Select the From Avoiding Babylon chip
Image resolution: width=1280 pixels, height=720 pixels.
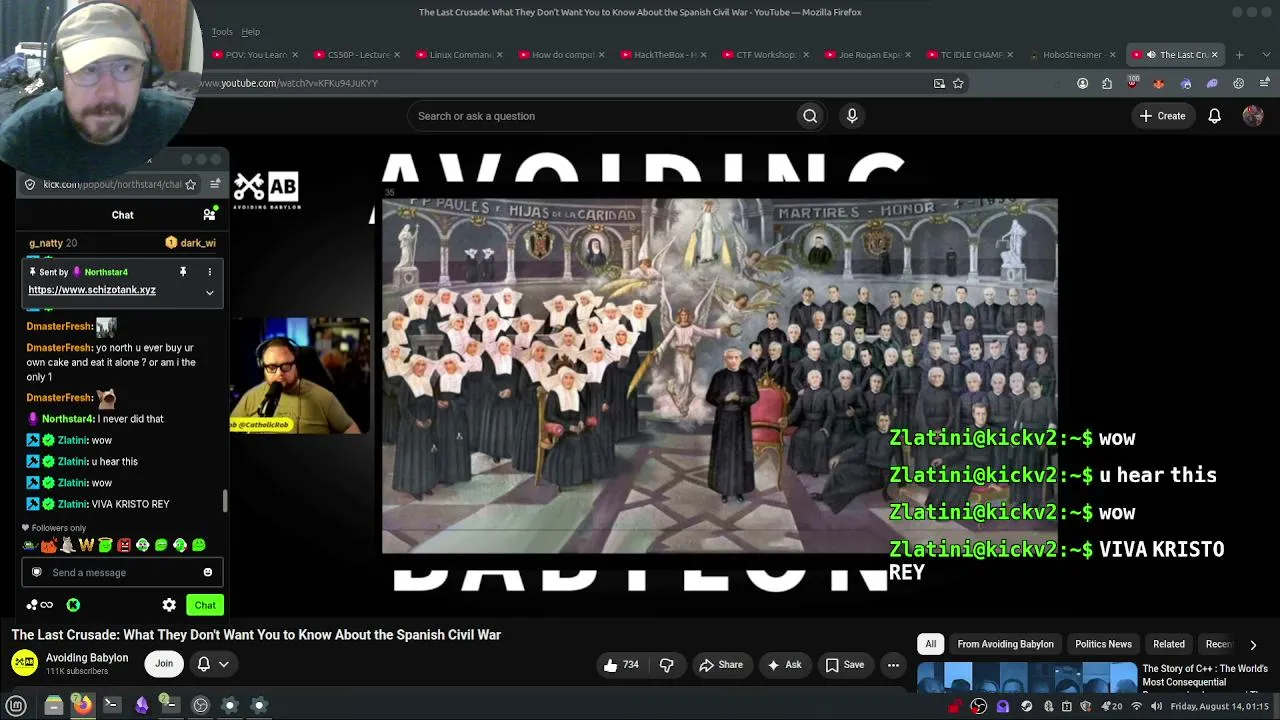tap(1005, 645)
